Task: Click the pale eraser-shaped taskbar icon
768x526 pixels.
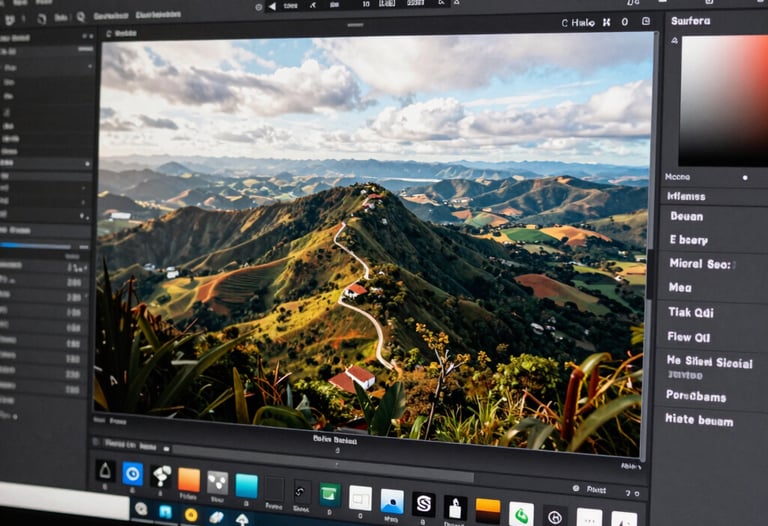Action: coord(216,518)
